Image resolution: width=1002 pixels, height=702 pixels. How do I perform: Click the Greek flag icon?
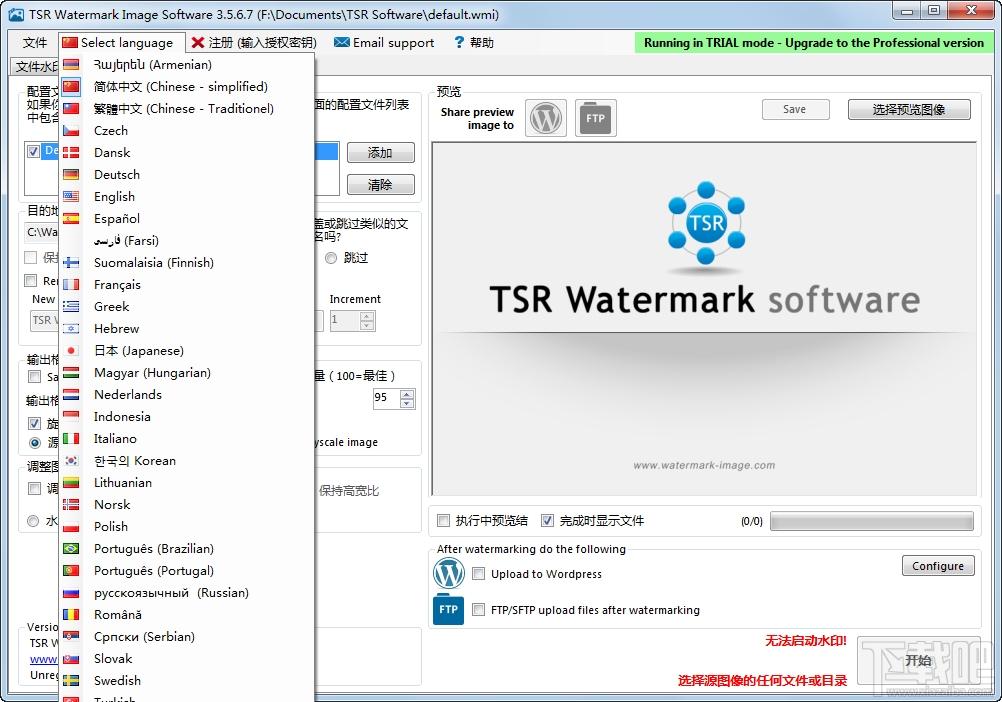tap(71, 307)
